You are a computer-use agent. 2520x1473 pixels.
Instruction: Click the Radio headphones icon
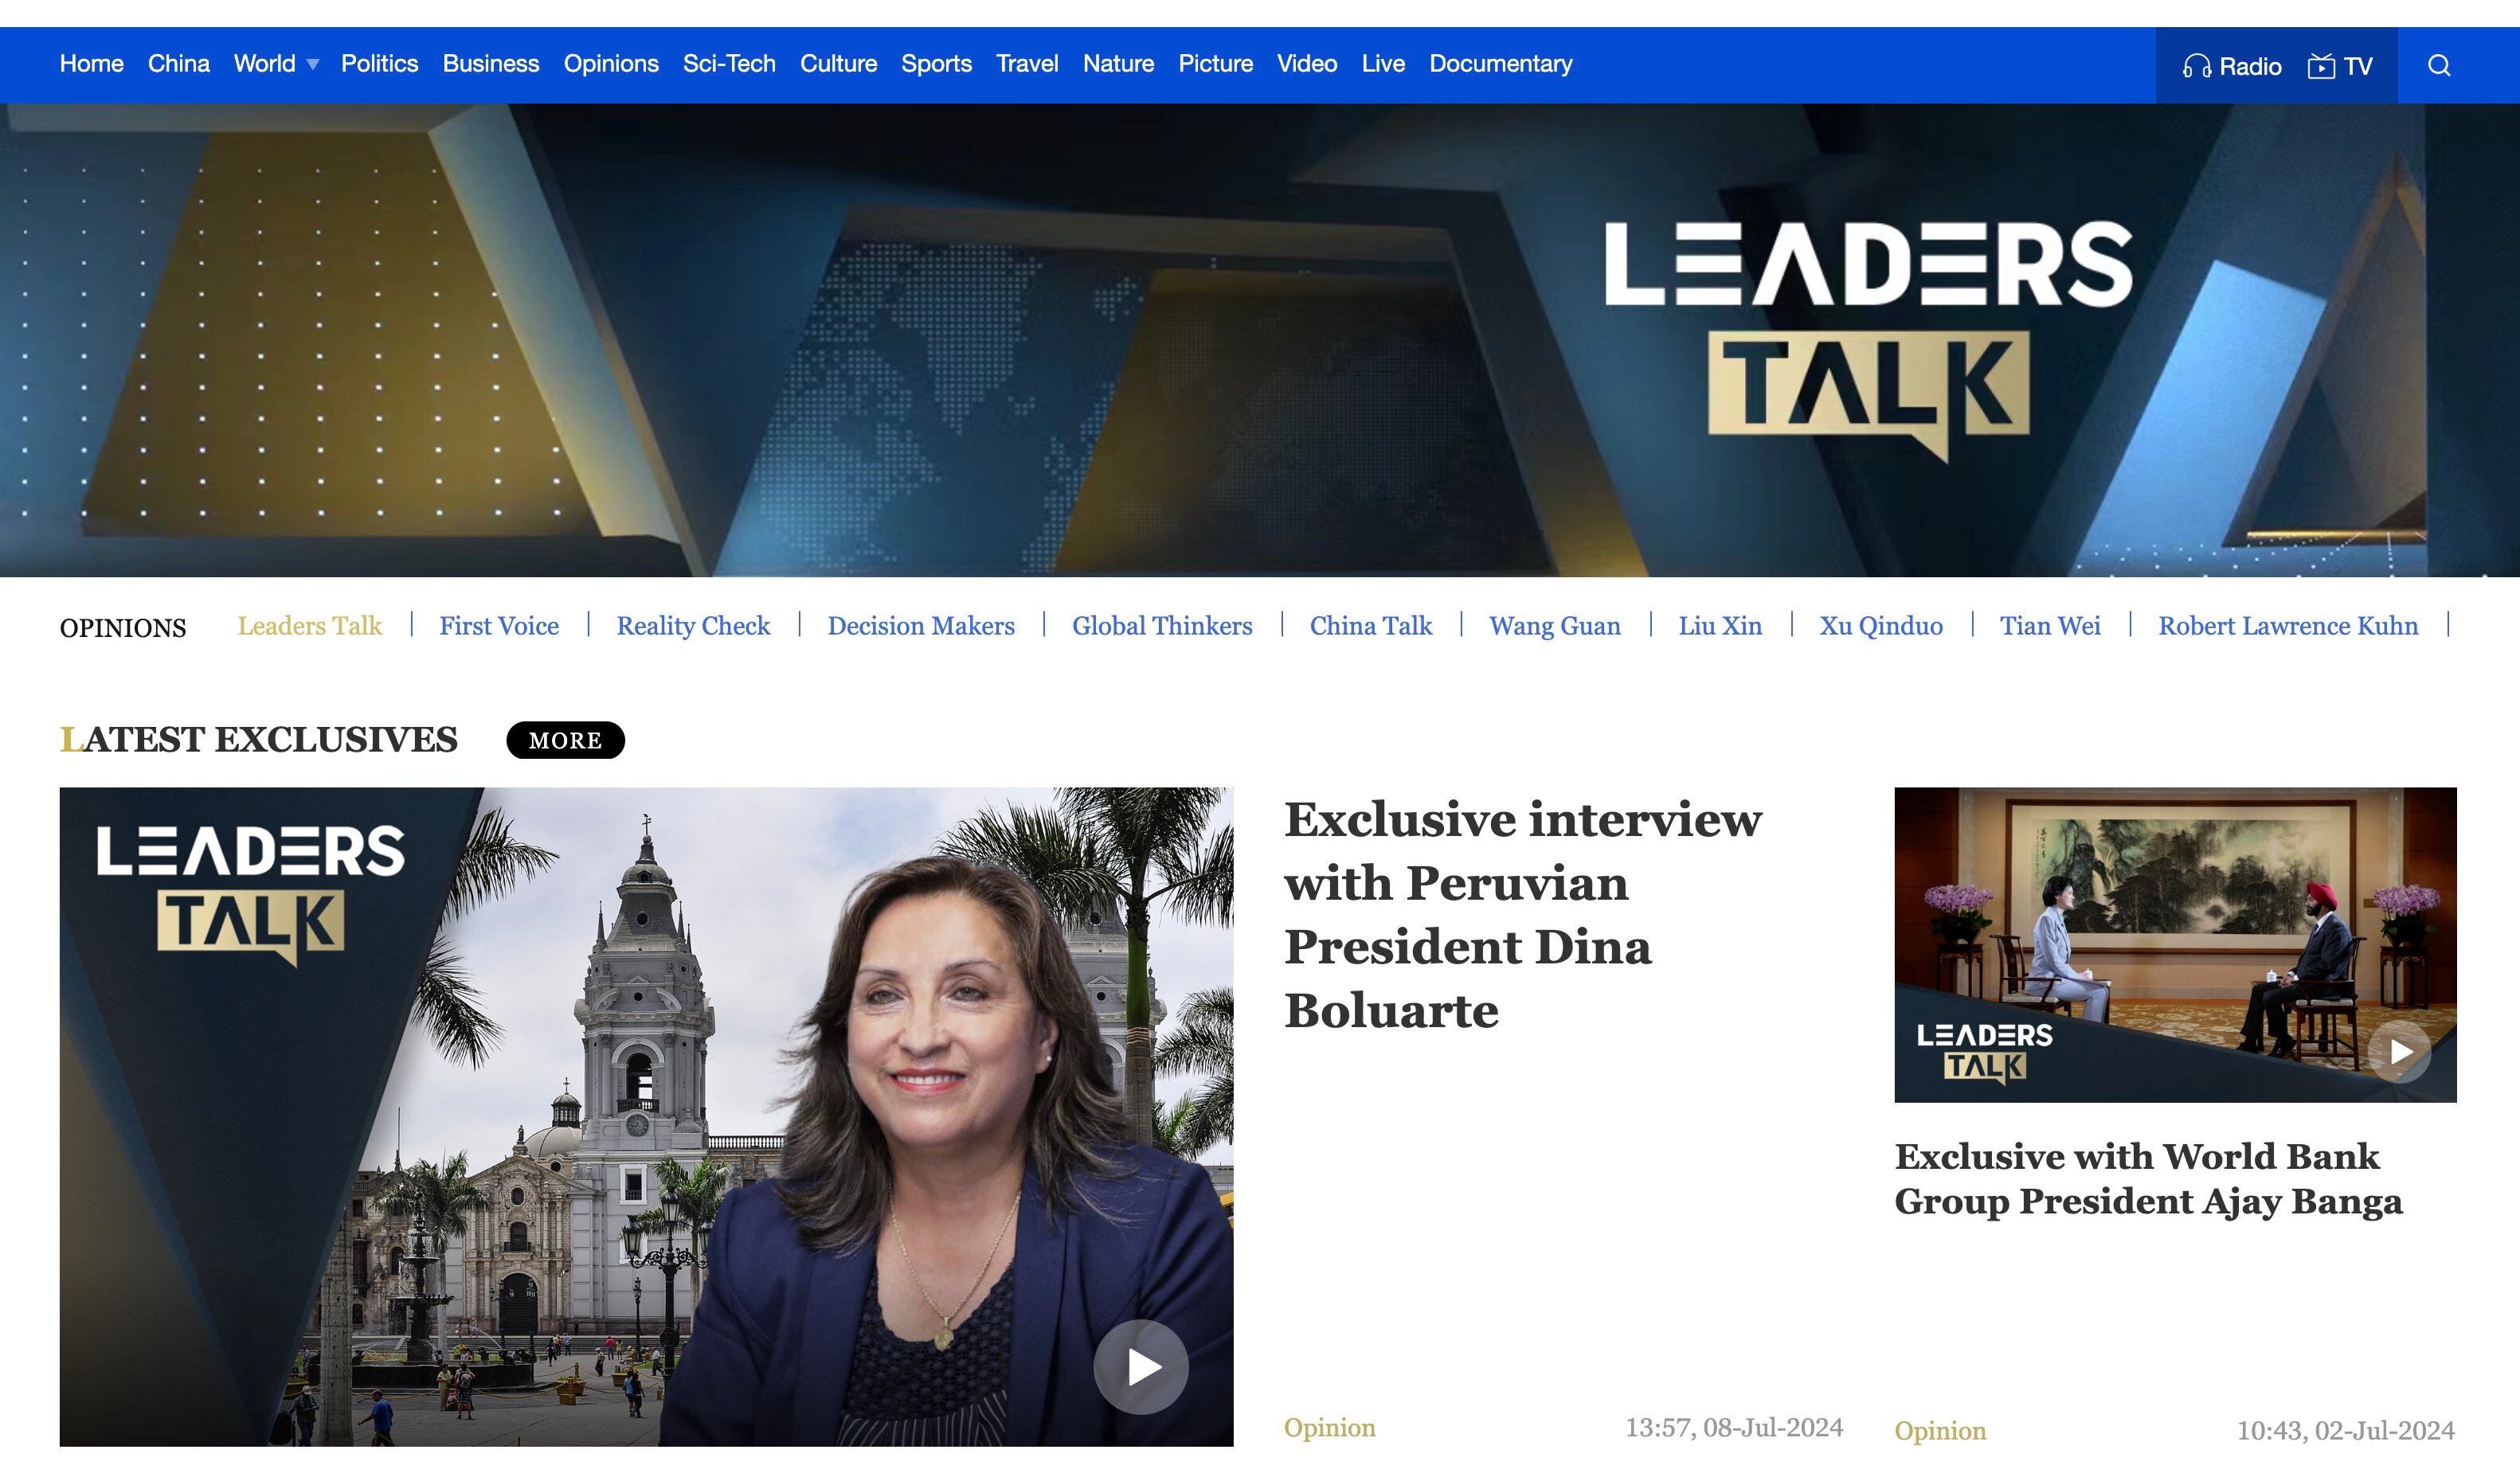2196,67
